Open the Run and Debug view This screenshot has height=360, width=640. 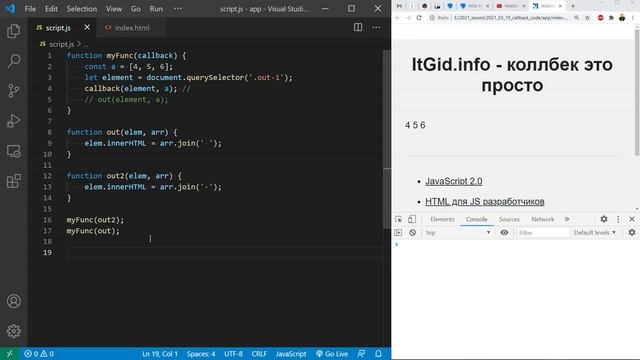tap(13, 121)
